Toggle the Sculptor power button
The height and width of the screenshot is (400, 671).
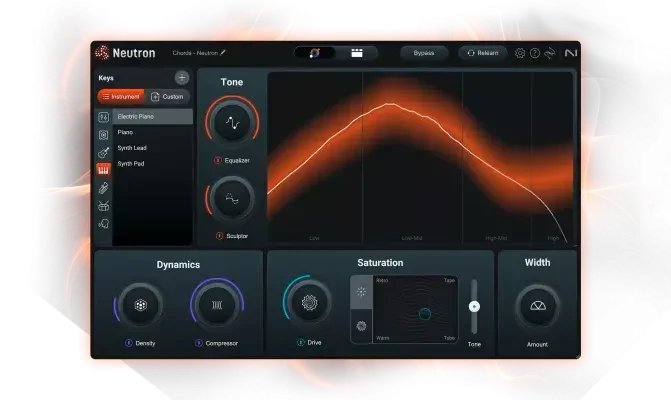(219, 236)
